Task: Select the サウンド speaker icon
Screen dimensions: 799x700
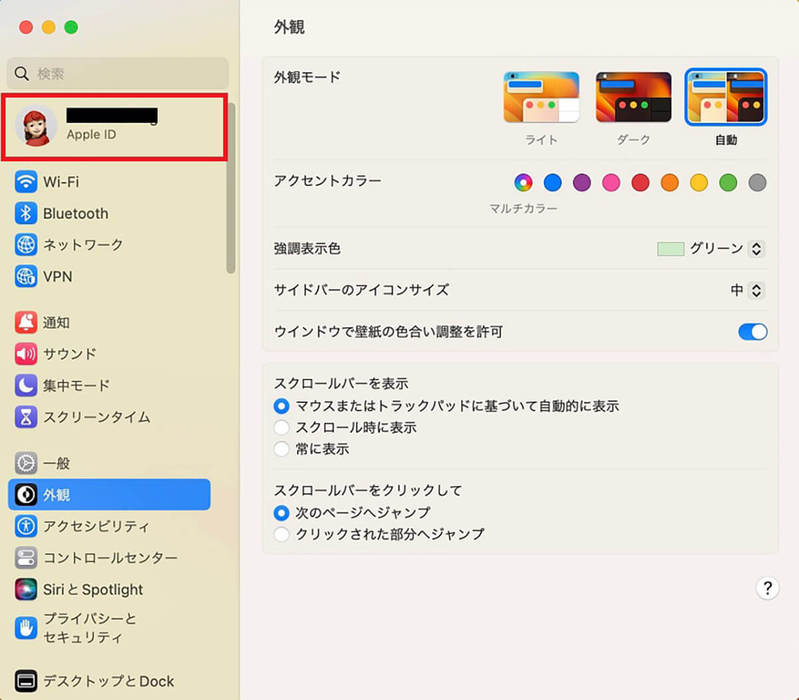Action: pos(26,354)
